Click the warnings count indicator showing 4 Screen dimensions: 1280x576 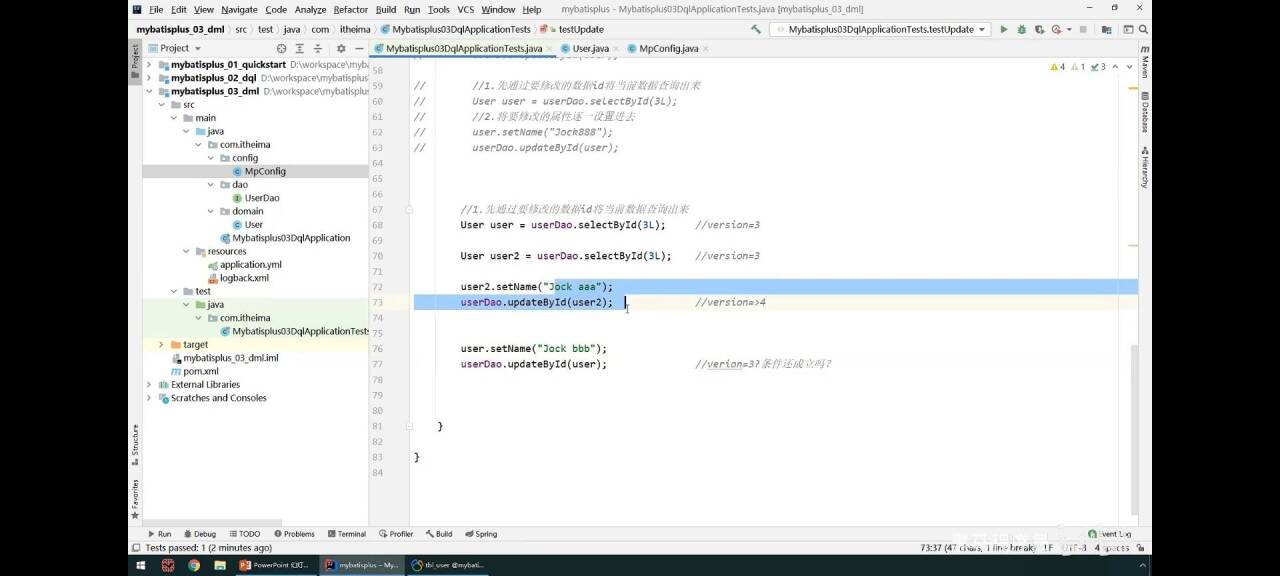pos(1058,67)
